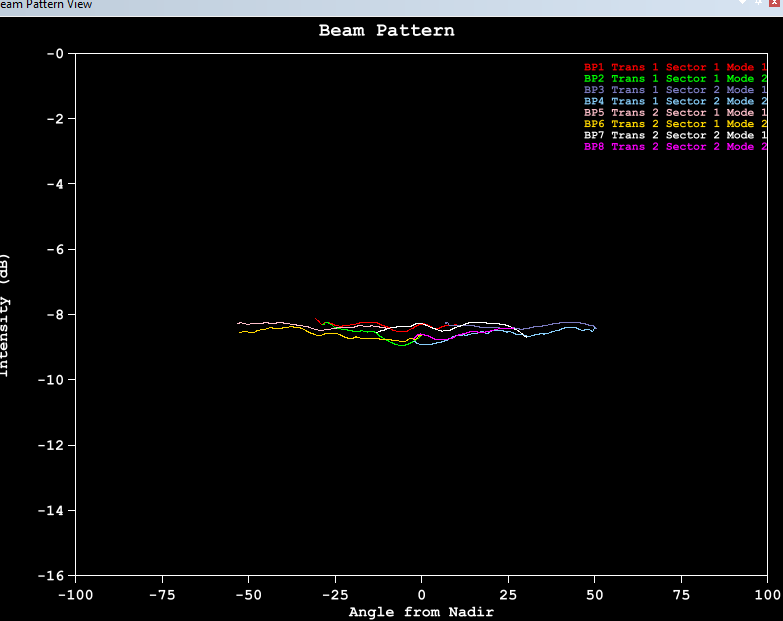783x621 pixels.
Task: Click the 0 tick on the angle axis
Action: tap(421, 594)
